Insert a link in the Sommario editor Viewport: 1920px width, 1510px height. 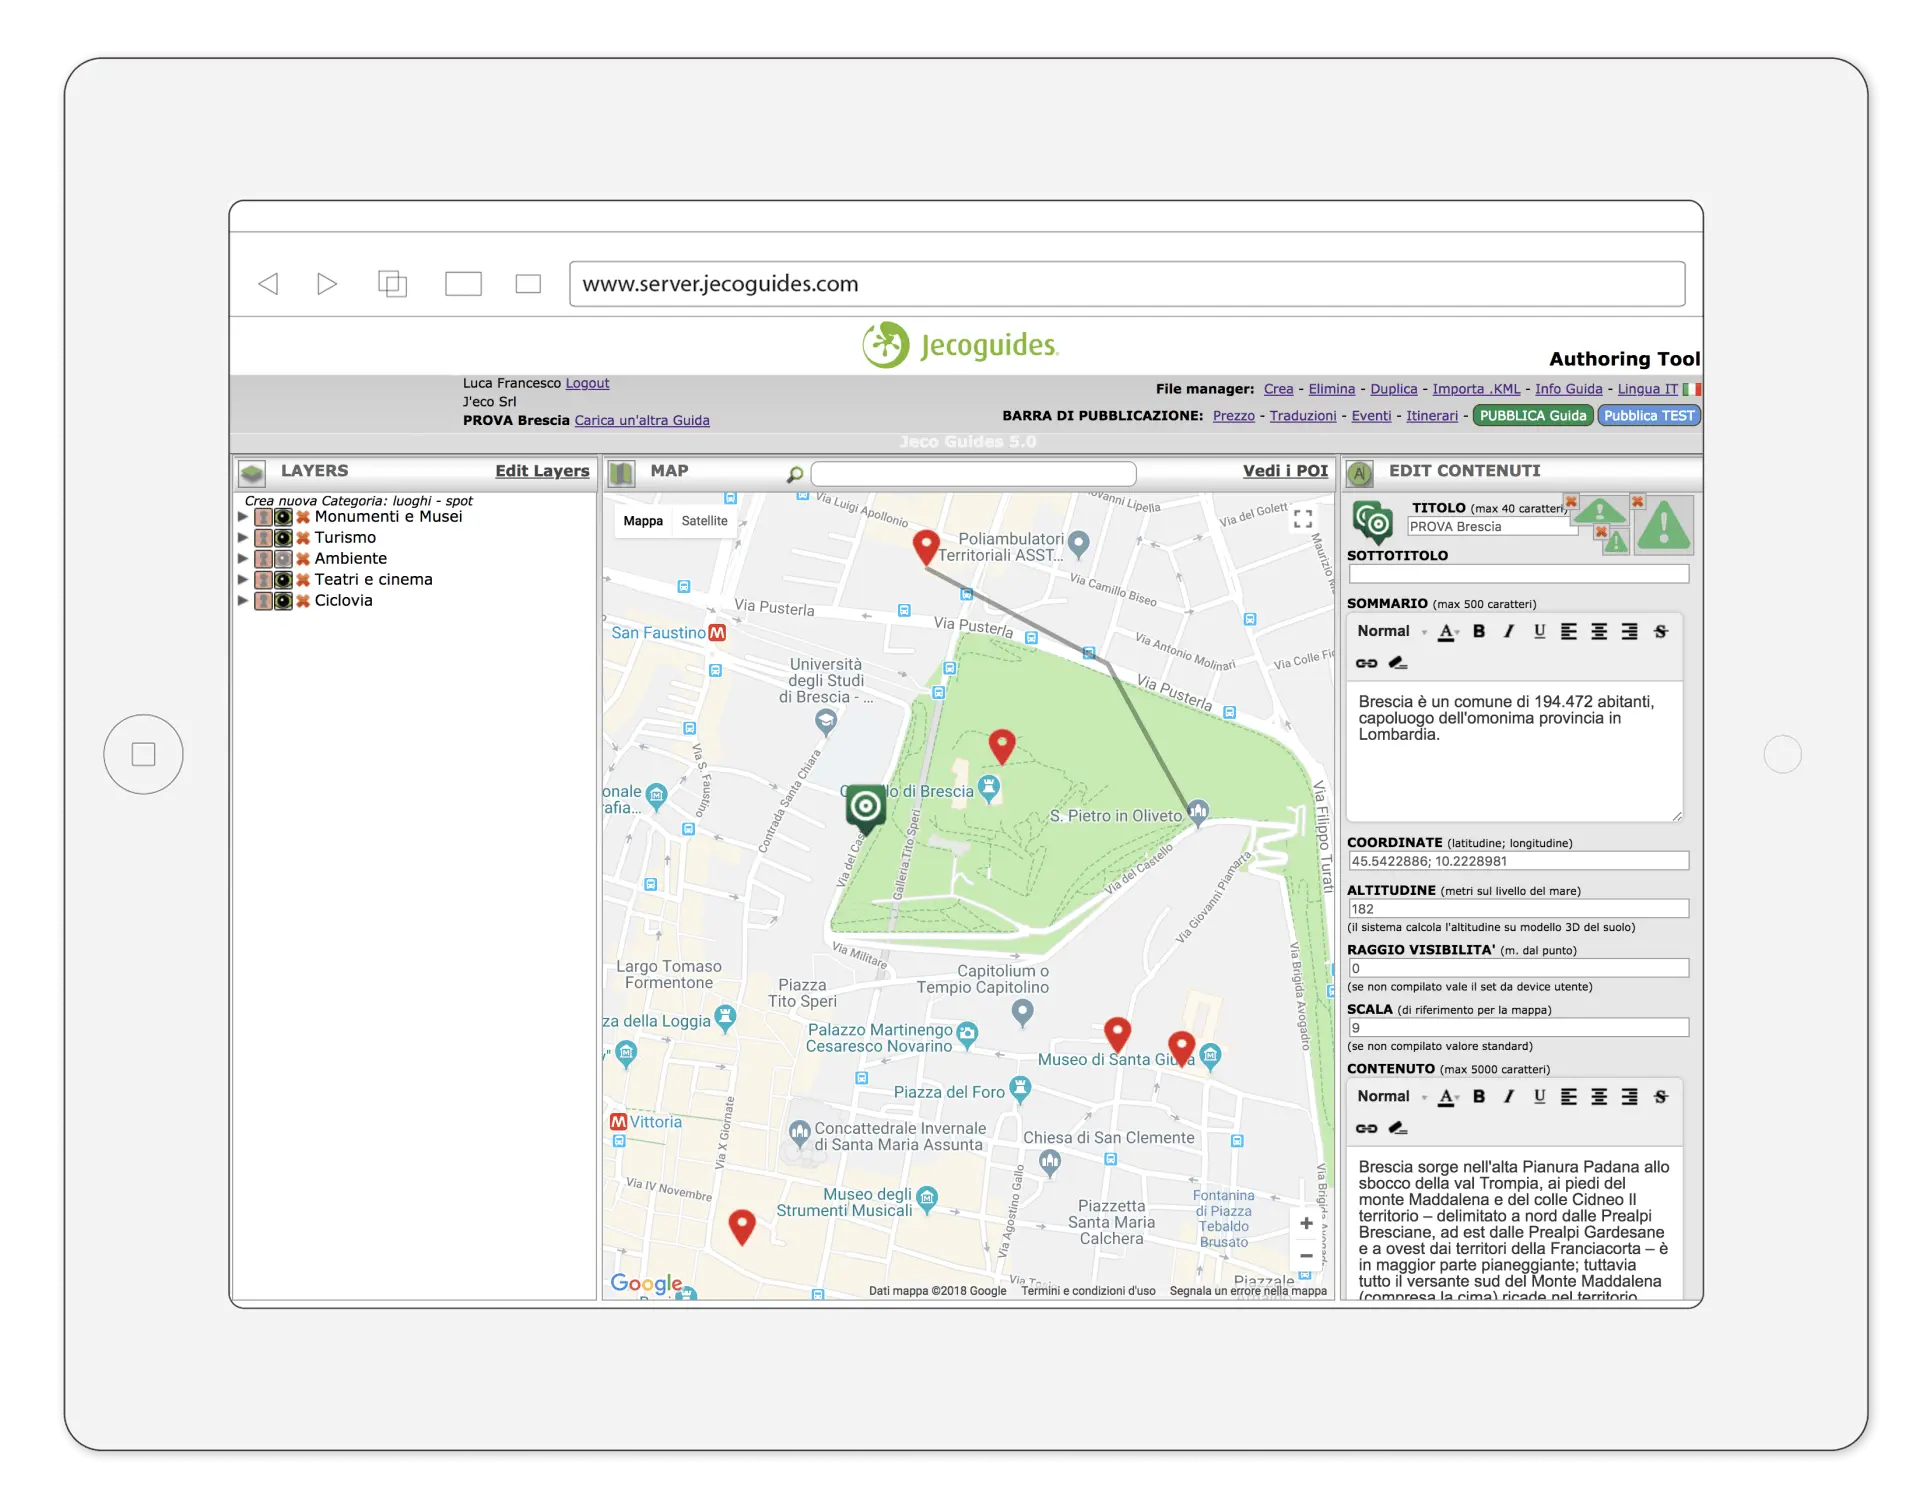(x=1366, y=663)
